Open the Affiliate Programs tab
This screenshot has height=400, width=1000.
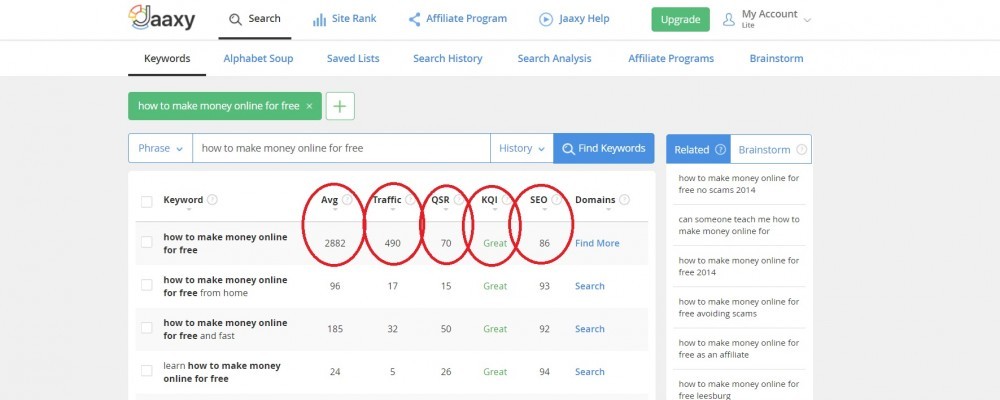tap(671, 59)
